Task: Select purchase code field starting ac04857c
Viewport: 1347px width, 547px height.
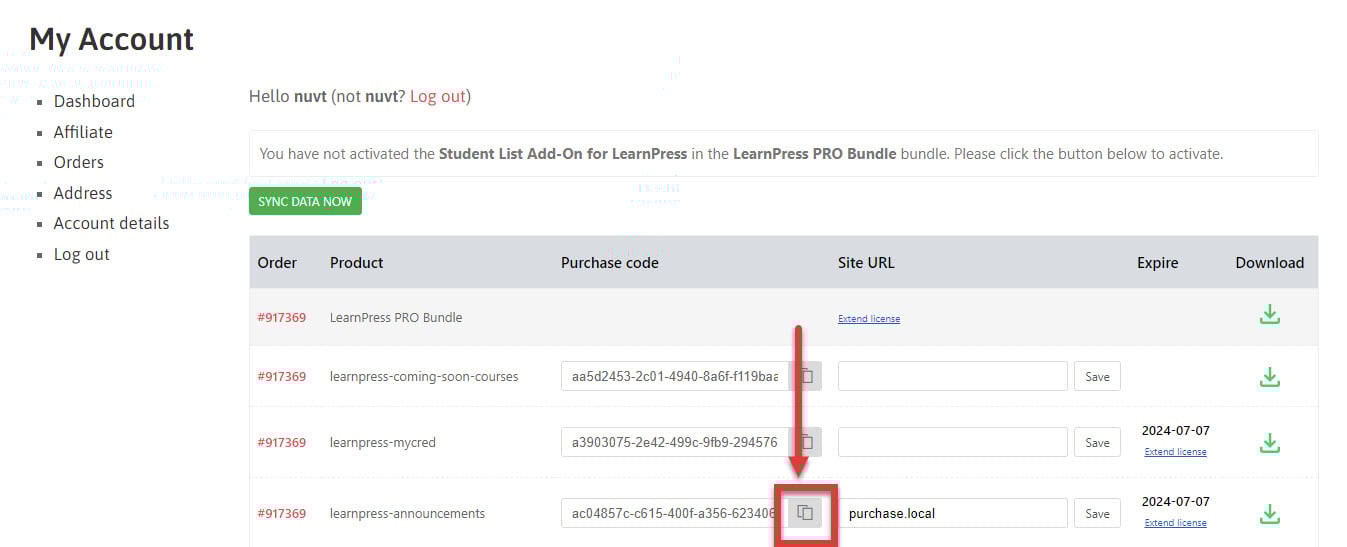Action: [x=675, y=513]
